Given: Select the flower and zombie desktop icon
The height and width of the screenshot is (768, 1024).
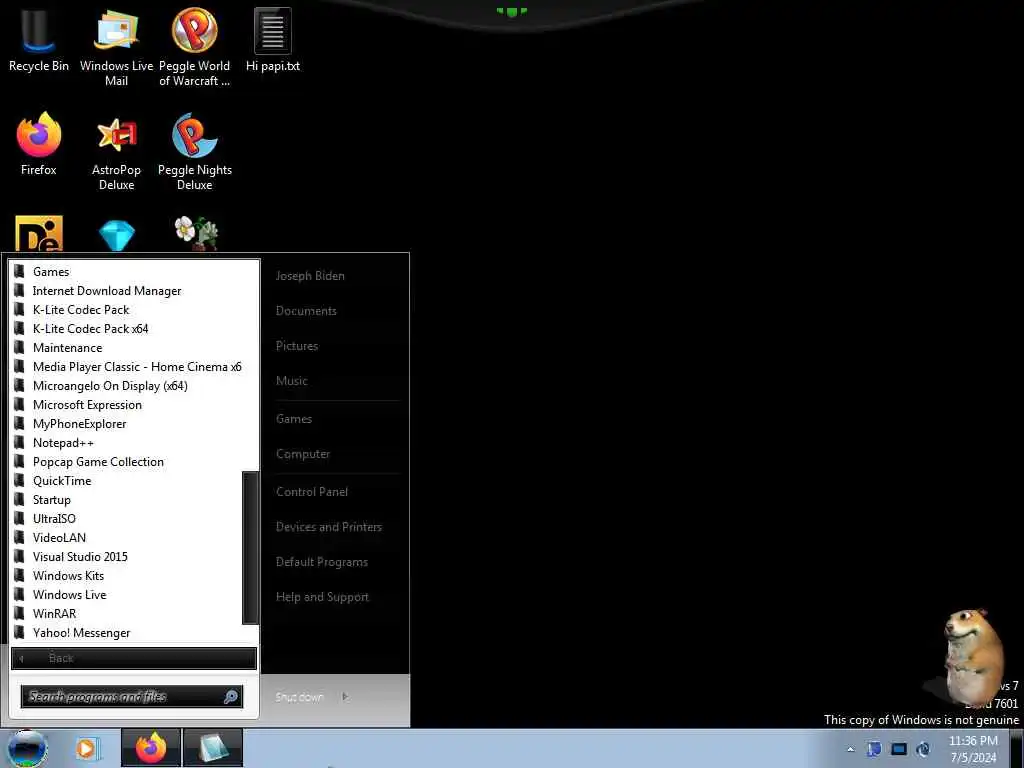Looking at the screenshot, I should (x=195, y=233).
